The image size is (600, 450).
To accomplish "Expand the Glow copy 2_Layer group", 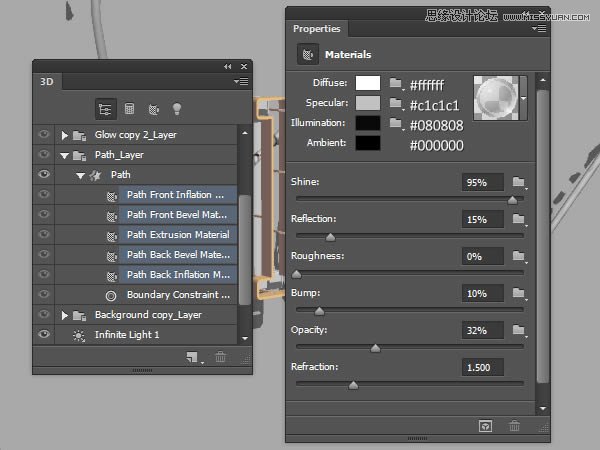I will 65,135.
